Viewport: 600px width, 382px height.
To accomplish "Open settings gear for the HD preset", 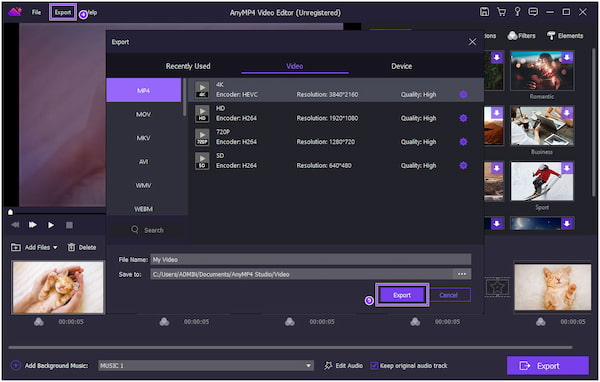I will [463, 118].
